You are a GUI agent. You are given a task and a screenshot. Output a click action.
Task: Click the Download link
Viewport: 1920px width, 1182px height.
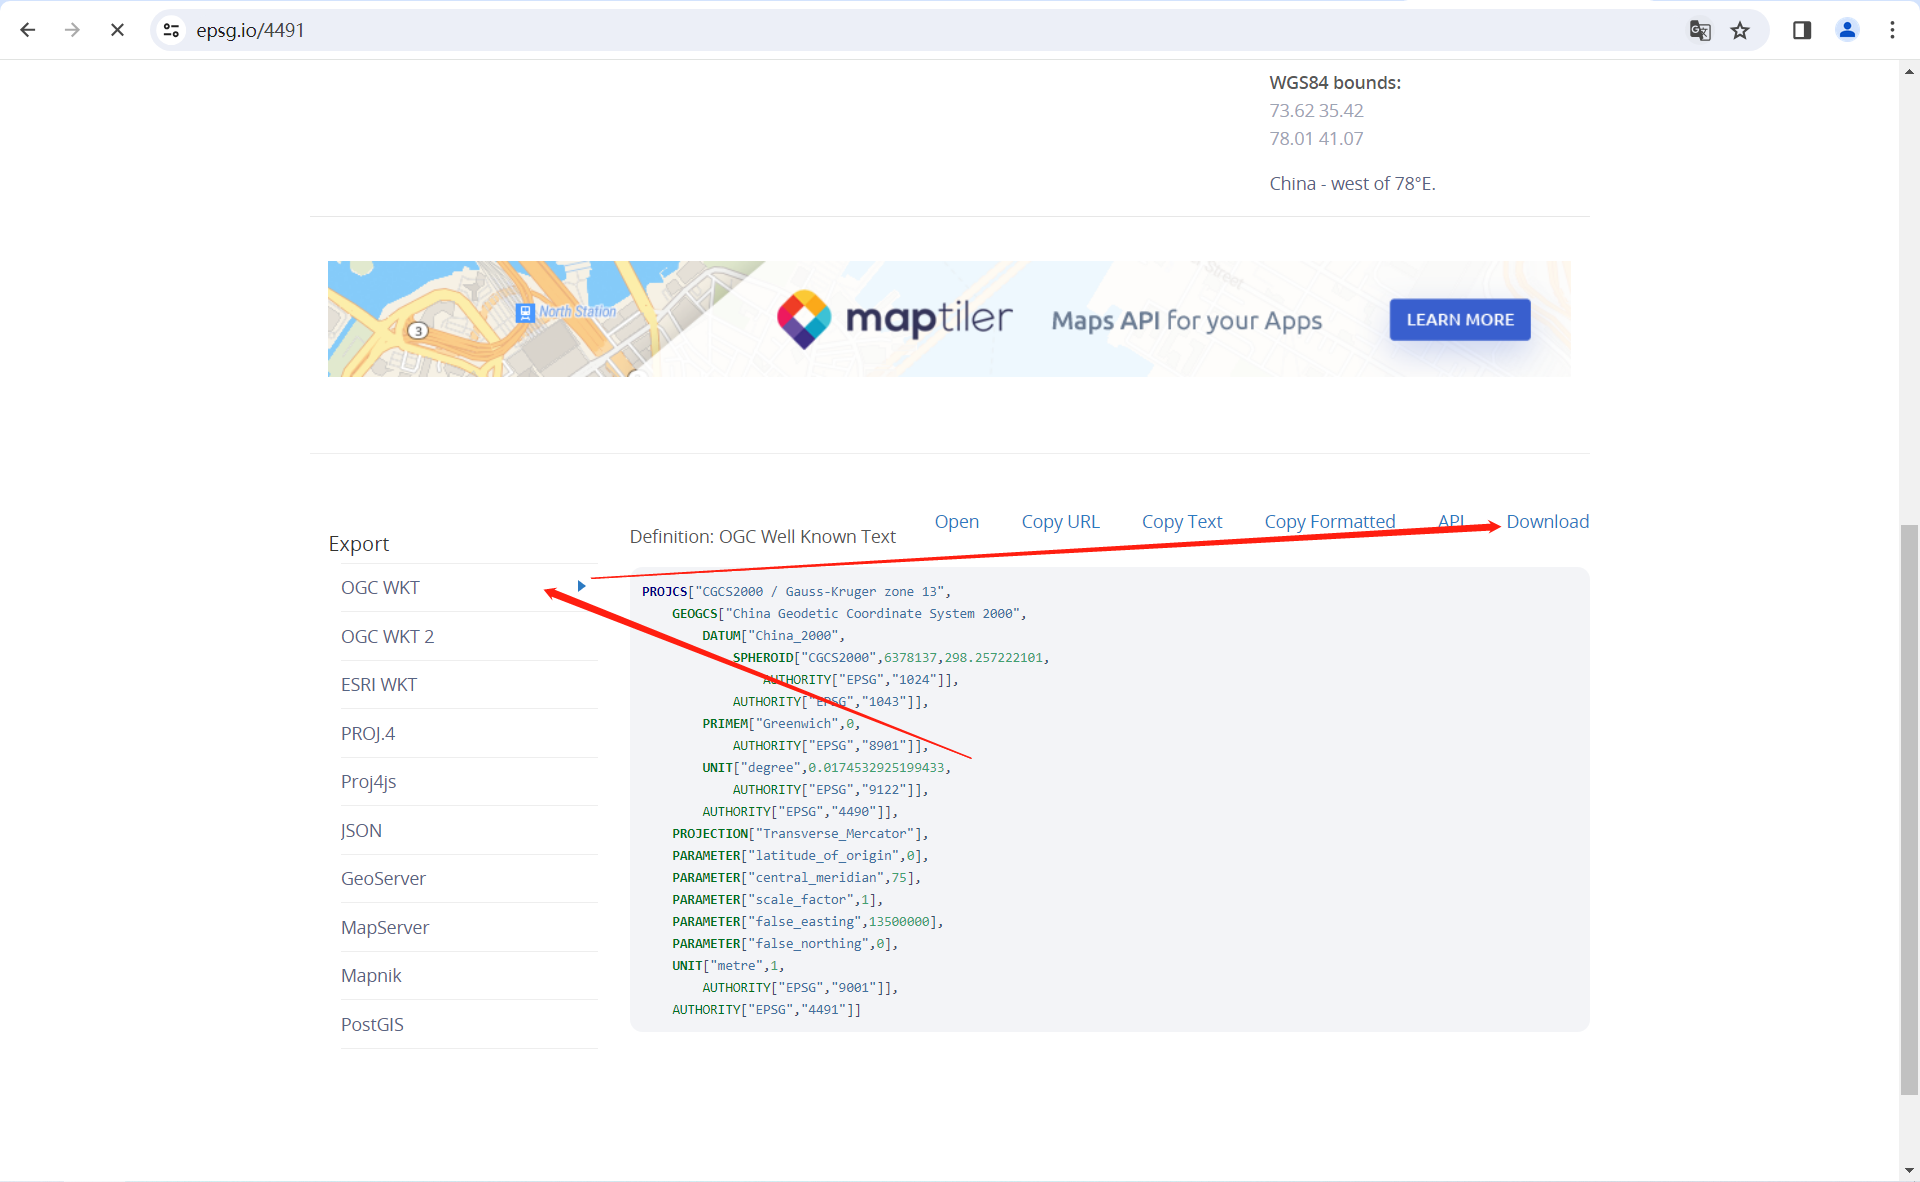point(1547,521)
